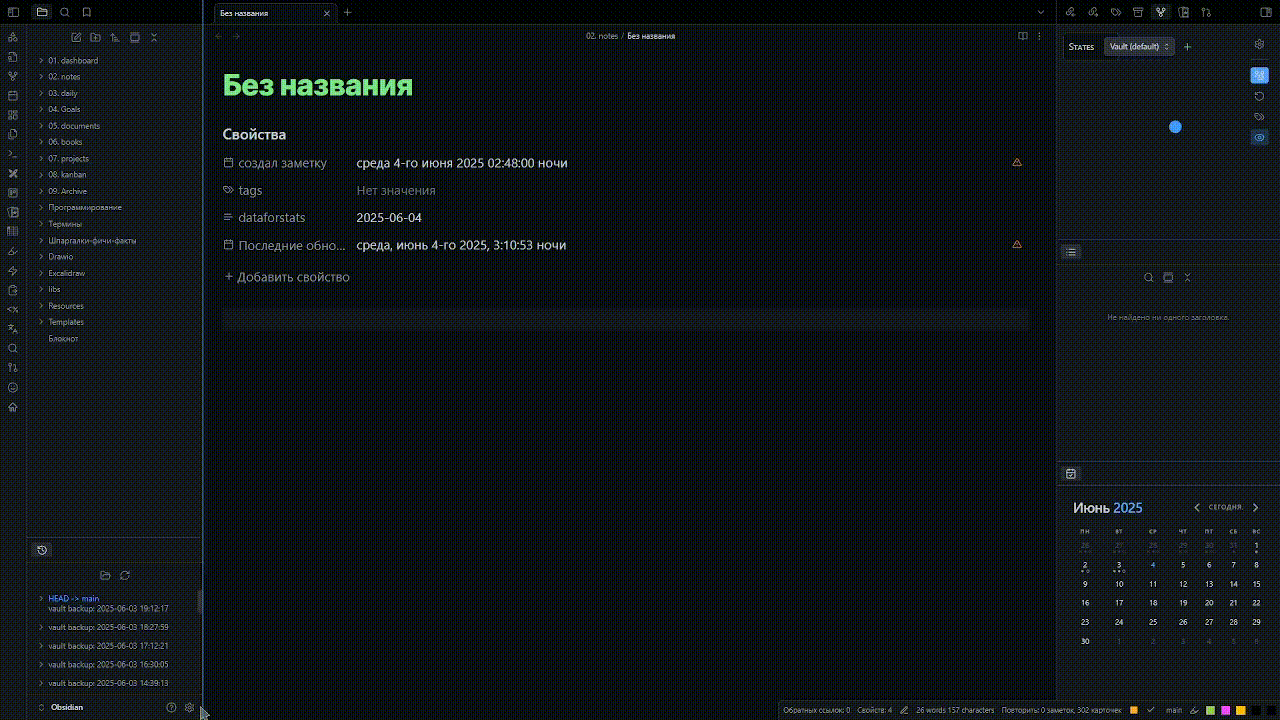
Task: Click СЕГОДНЯ in calendar header
Action: click(x=1225, y=508)
